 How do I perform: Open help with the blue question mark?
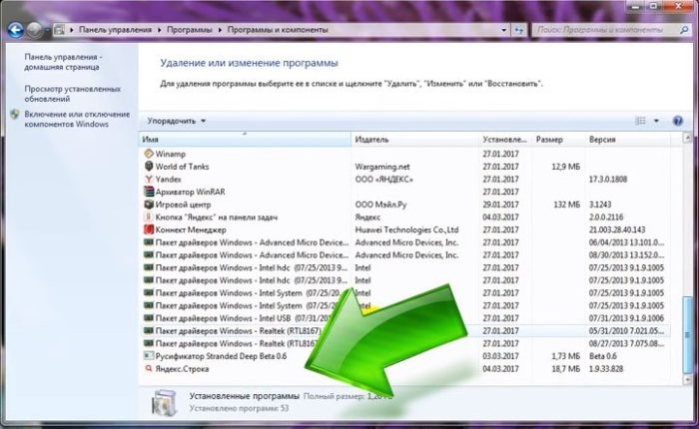(x=678, y=121)
